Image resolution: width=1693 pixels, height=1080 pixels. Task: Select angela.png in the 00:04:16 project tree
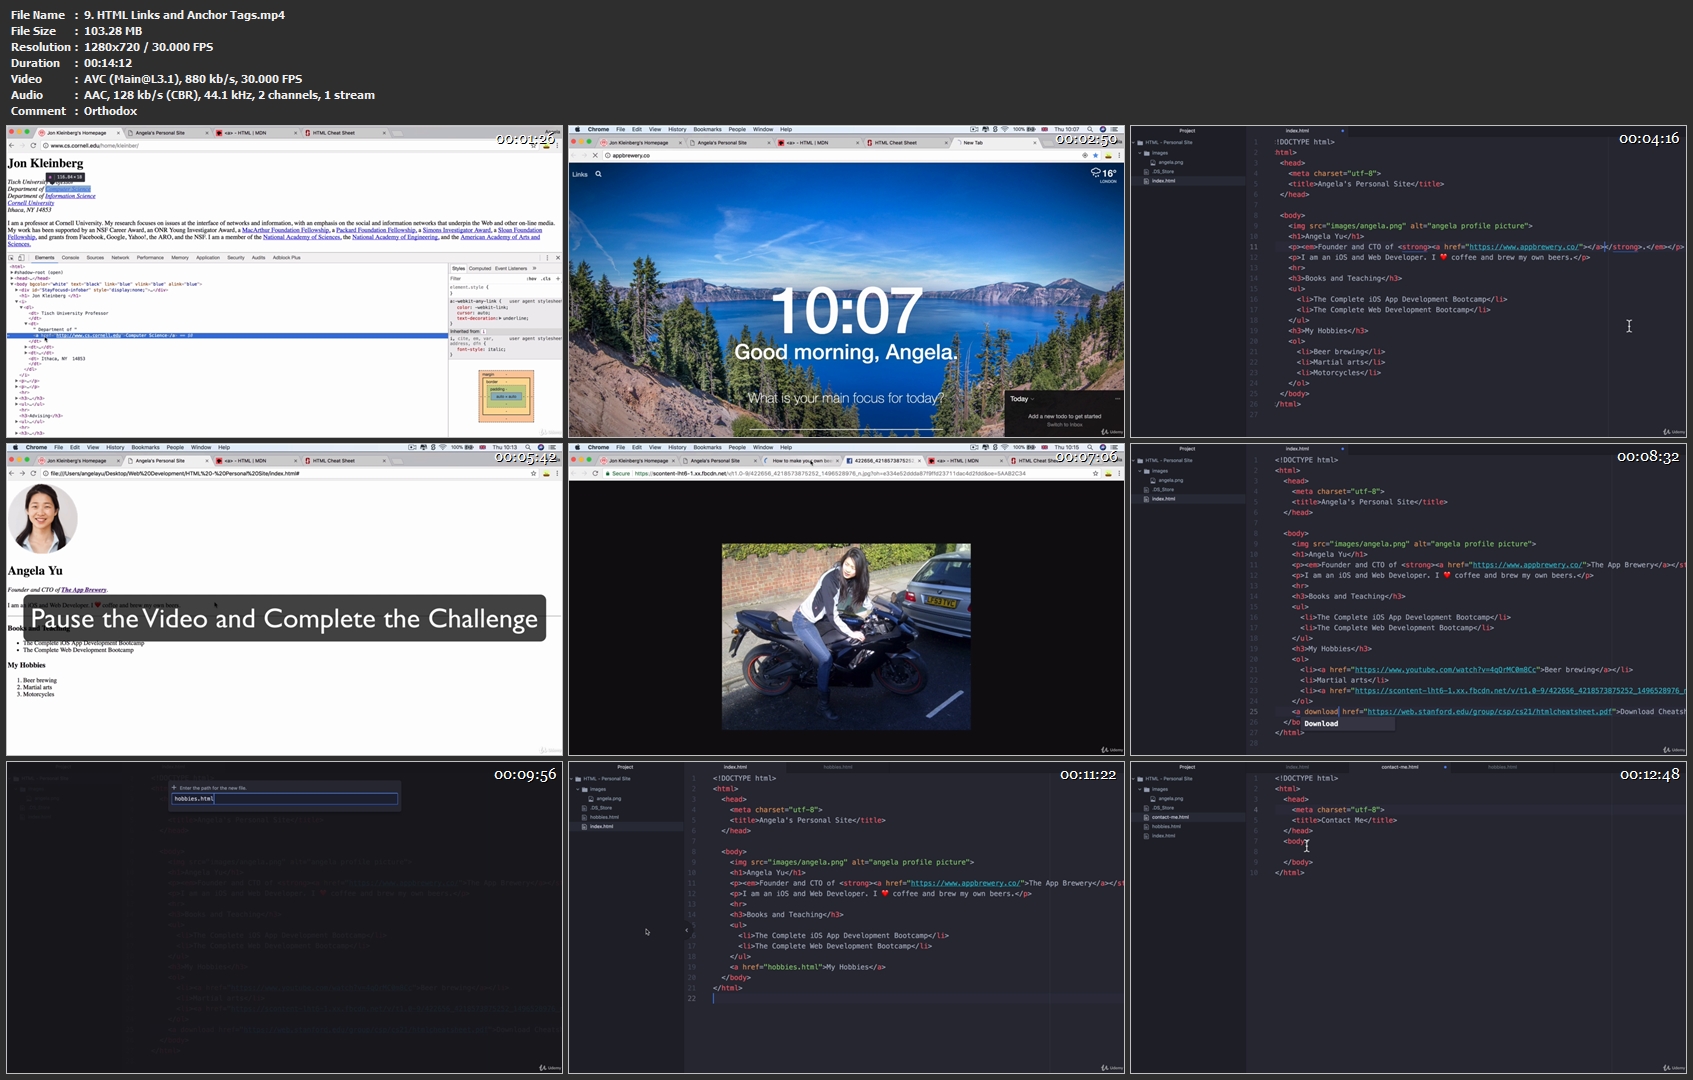coord(1169,162)
